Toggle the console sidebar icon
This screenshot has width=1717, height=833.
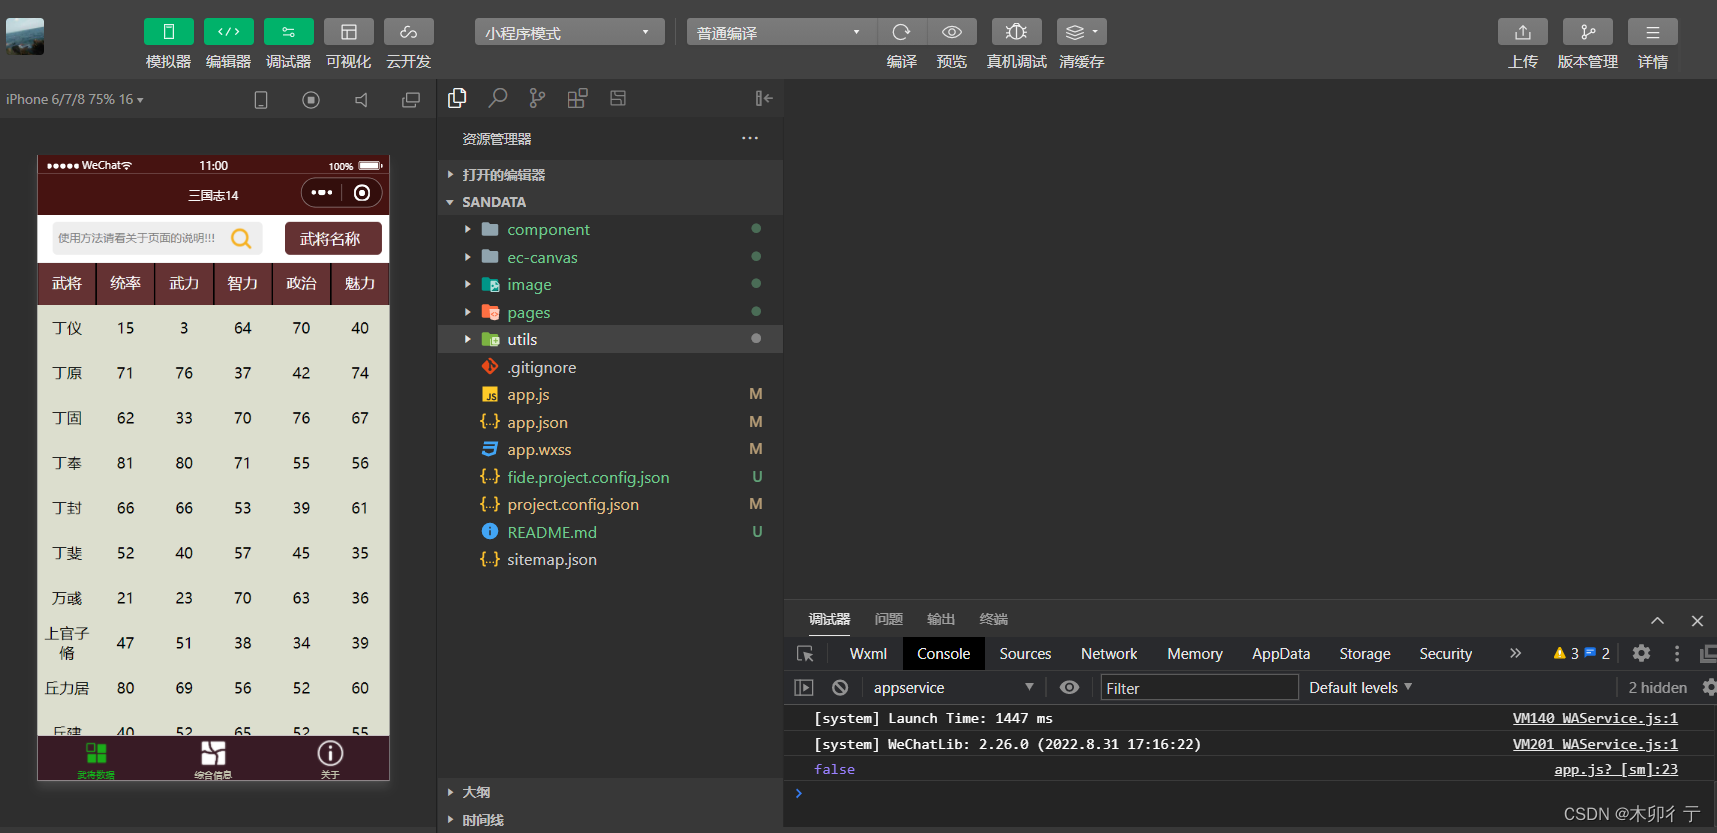(x=804, y=687)
